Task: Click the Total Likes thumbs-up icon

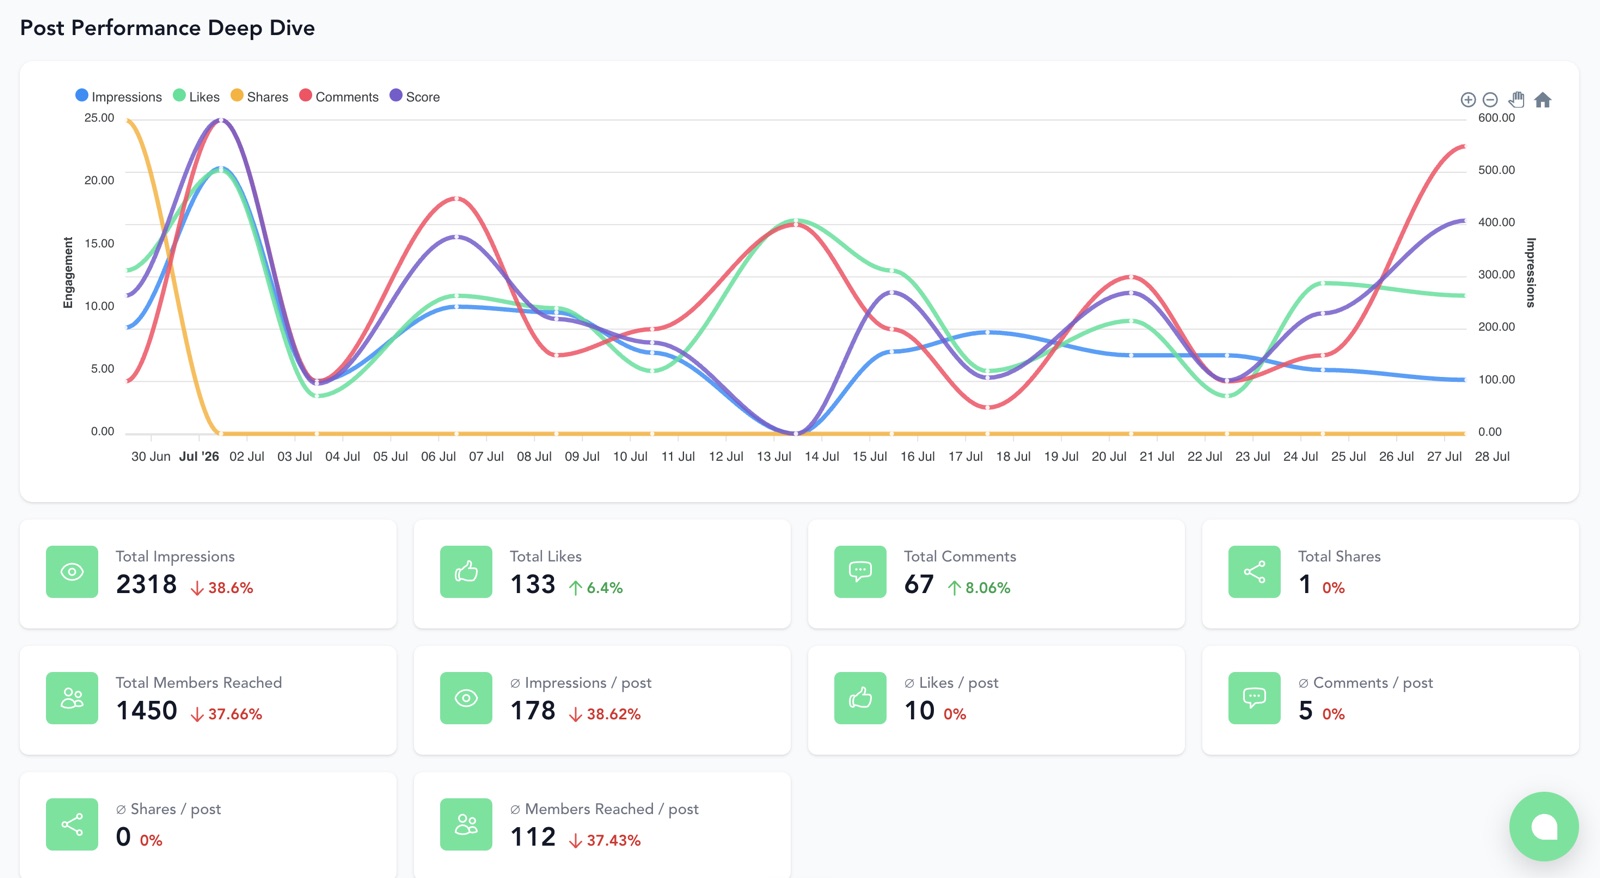Action: [466, 572]
